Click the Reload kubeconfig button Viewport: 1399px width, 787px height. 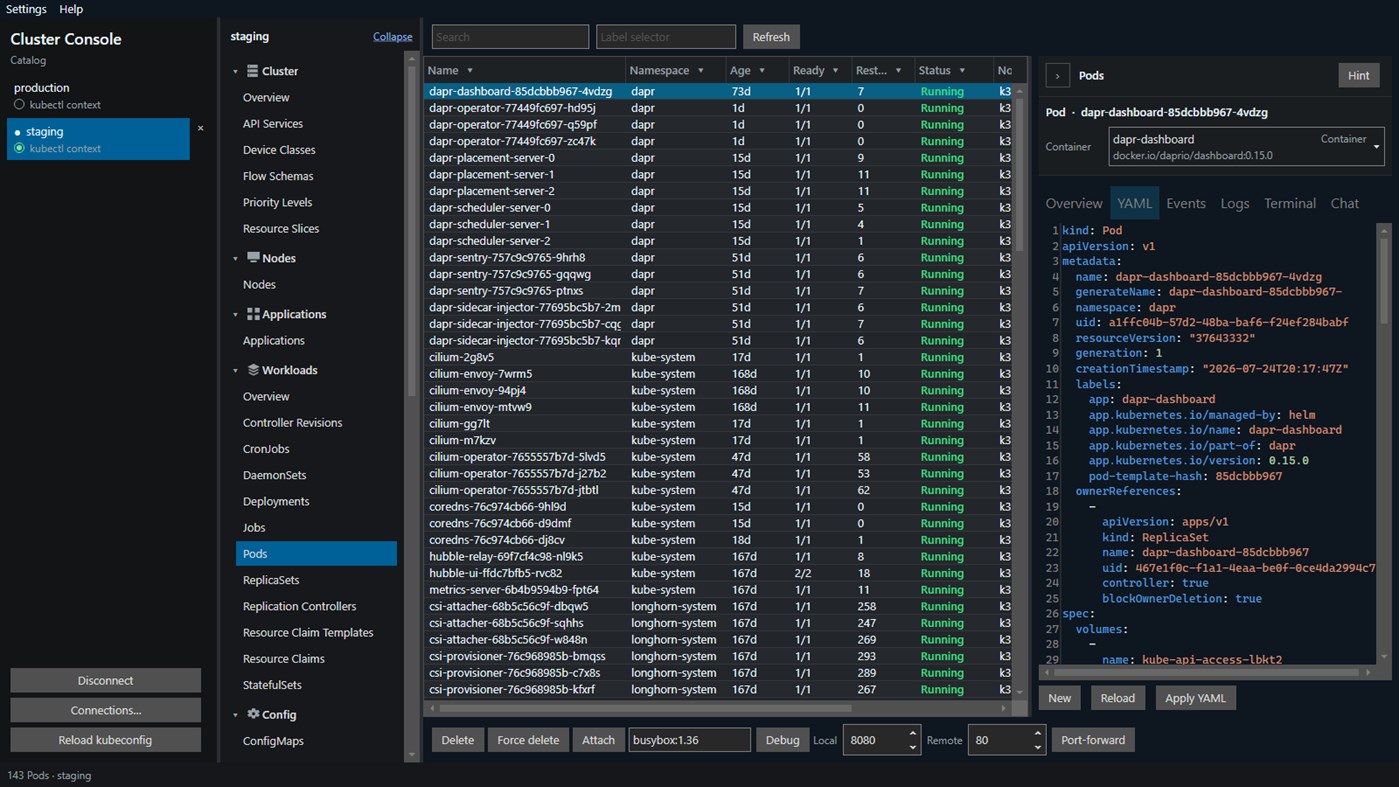tap(105, 740)
